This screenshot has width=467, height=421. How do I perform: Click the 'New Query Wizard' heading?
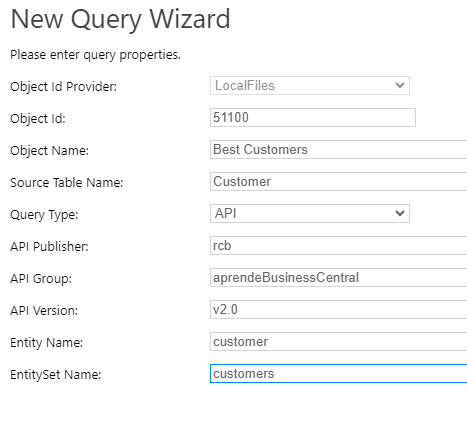(120, 20)
